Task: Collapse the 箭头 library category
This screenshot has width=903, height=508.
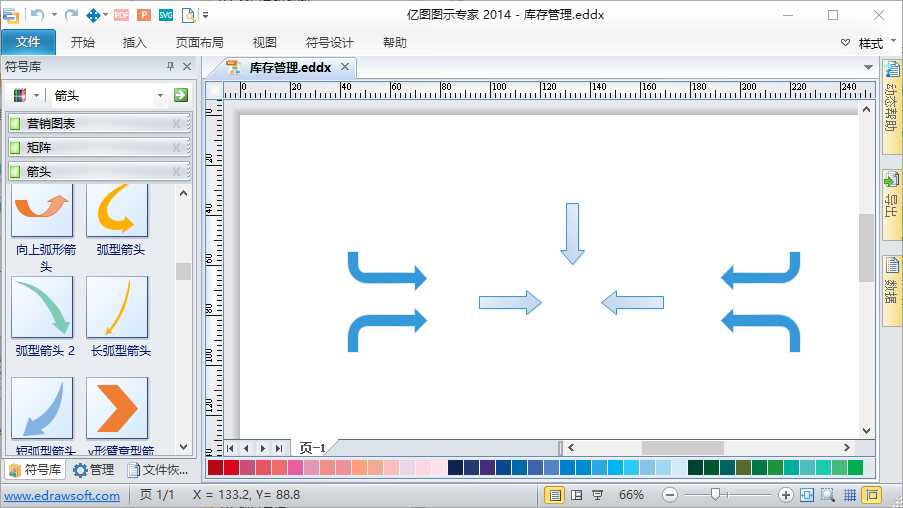Action: point(99,172)
